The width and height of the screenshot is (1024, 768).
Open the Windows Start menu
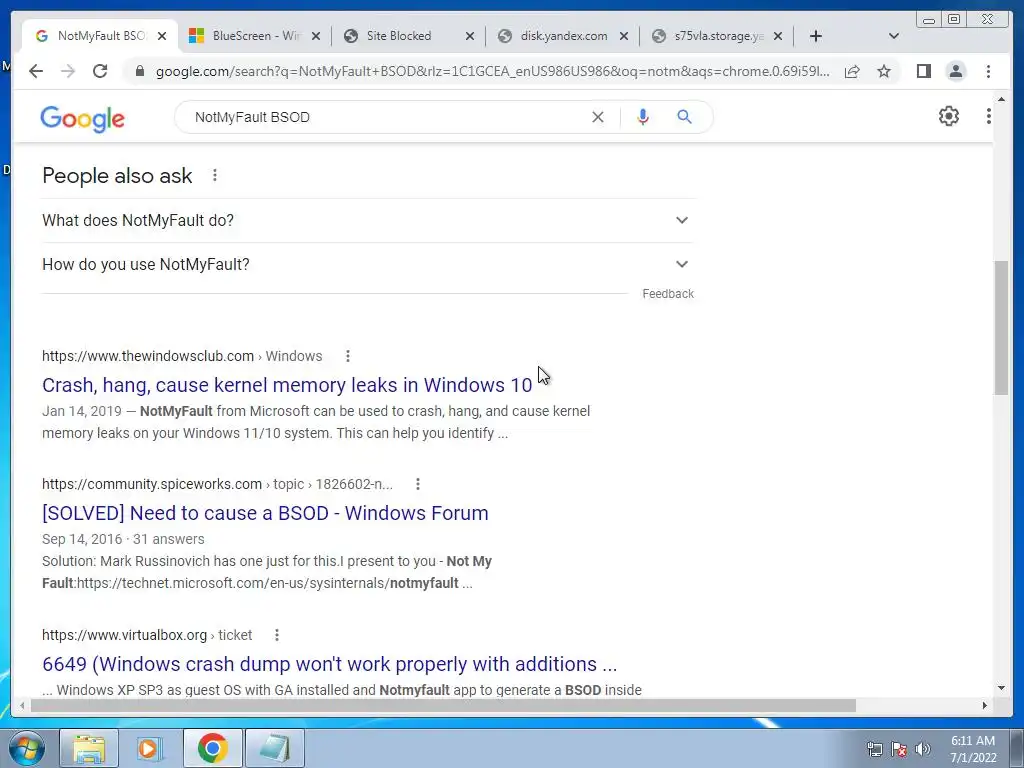(x=27, y=748)
